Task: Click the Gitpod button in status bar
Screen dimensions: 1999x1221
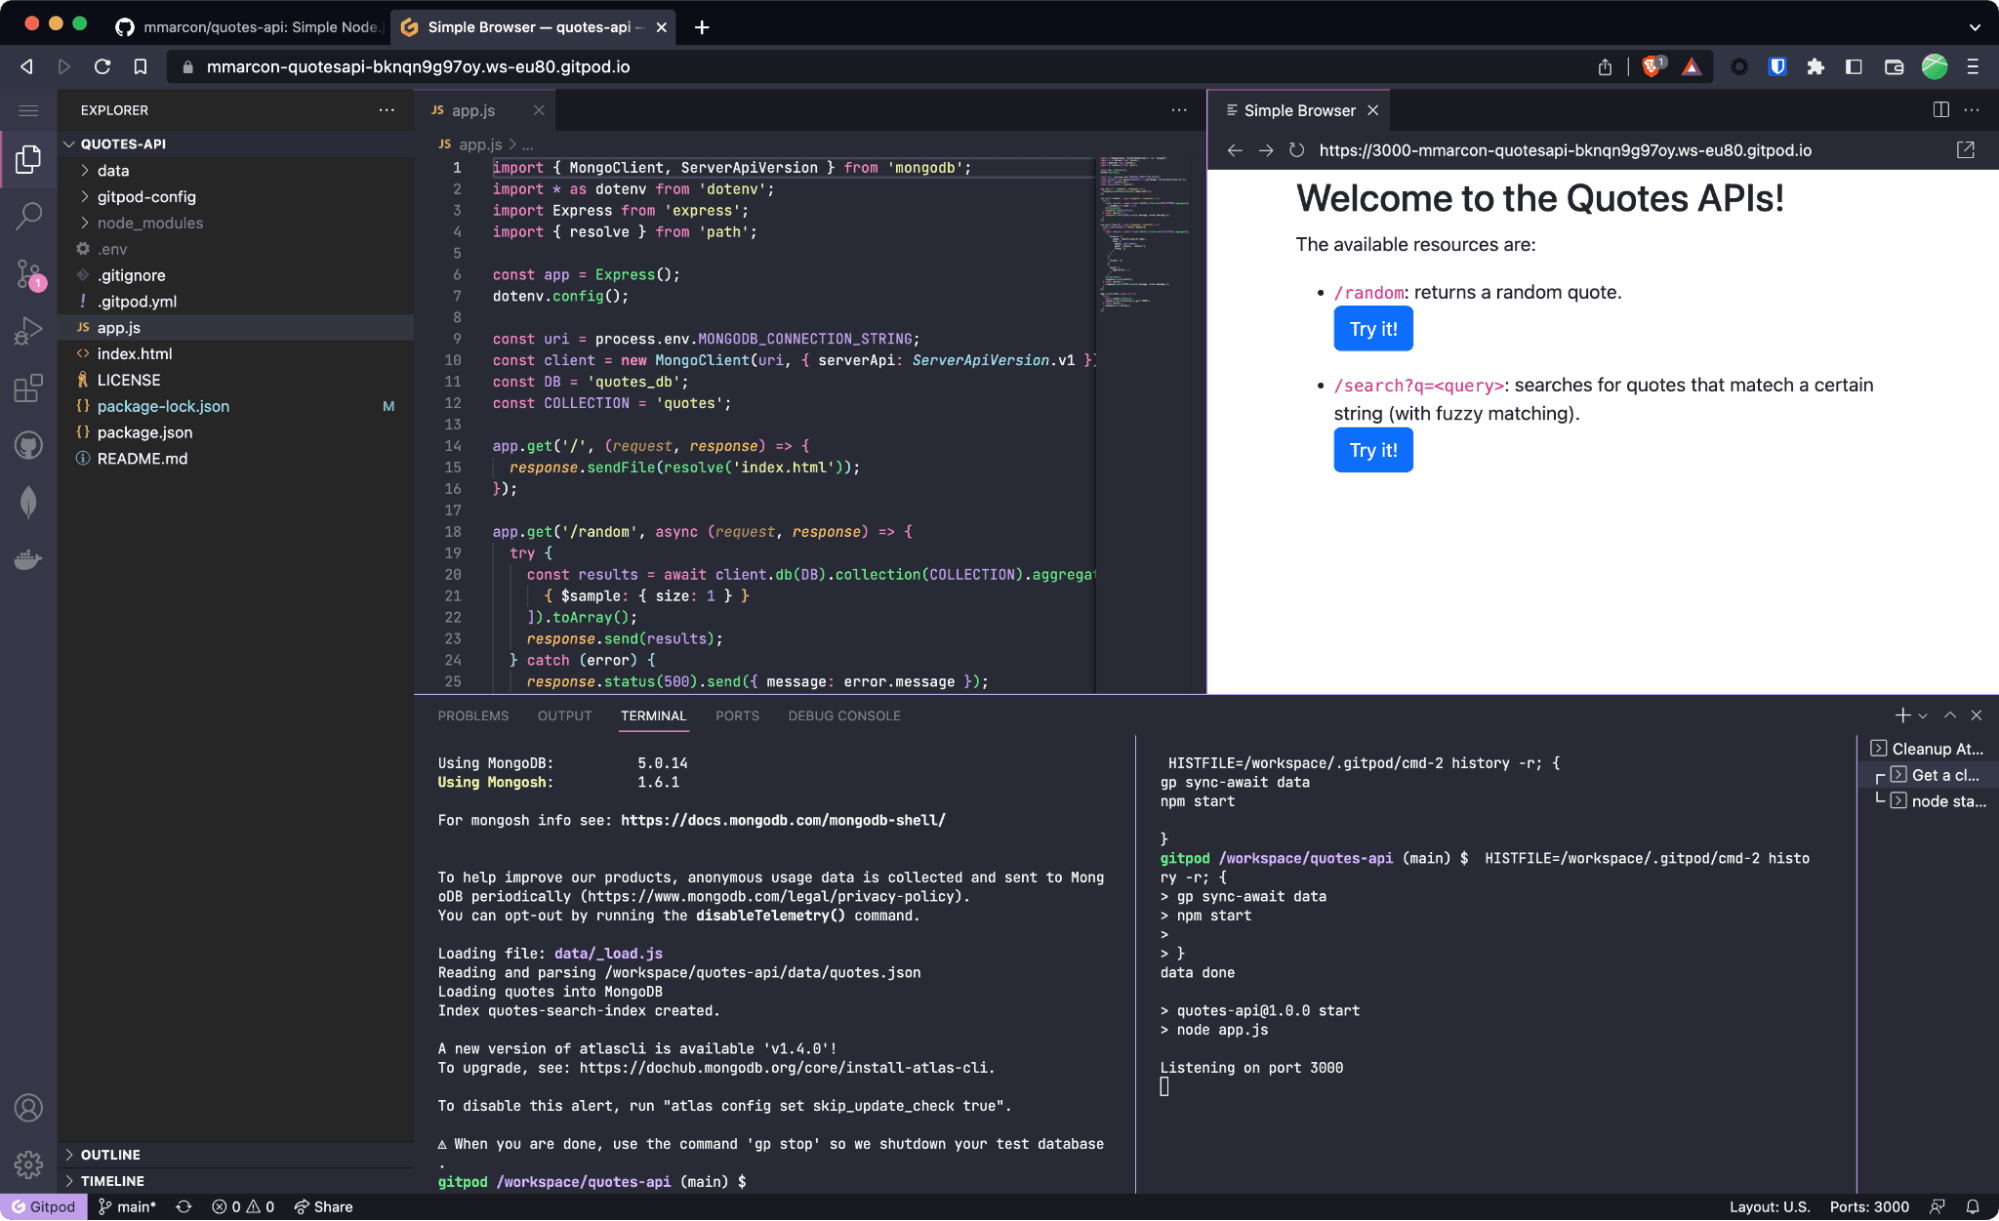Action: tap(44, 1207)
